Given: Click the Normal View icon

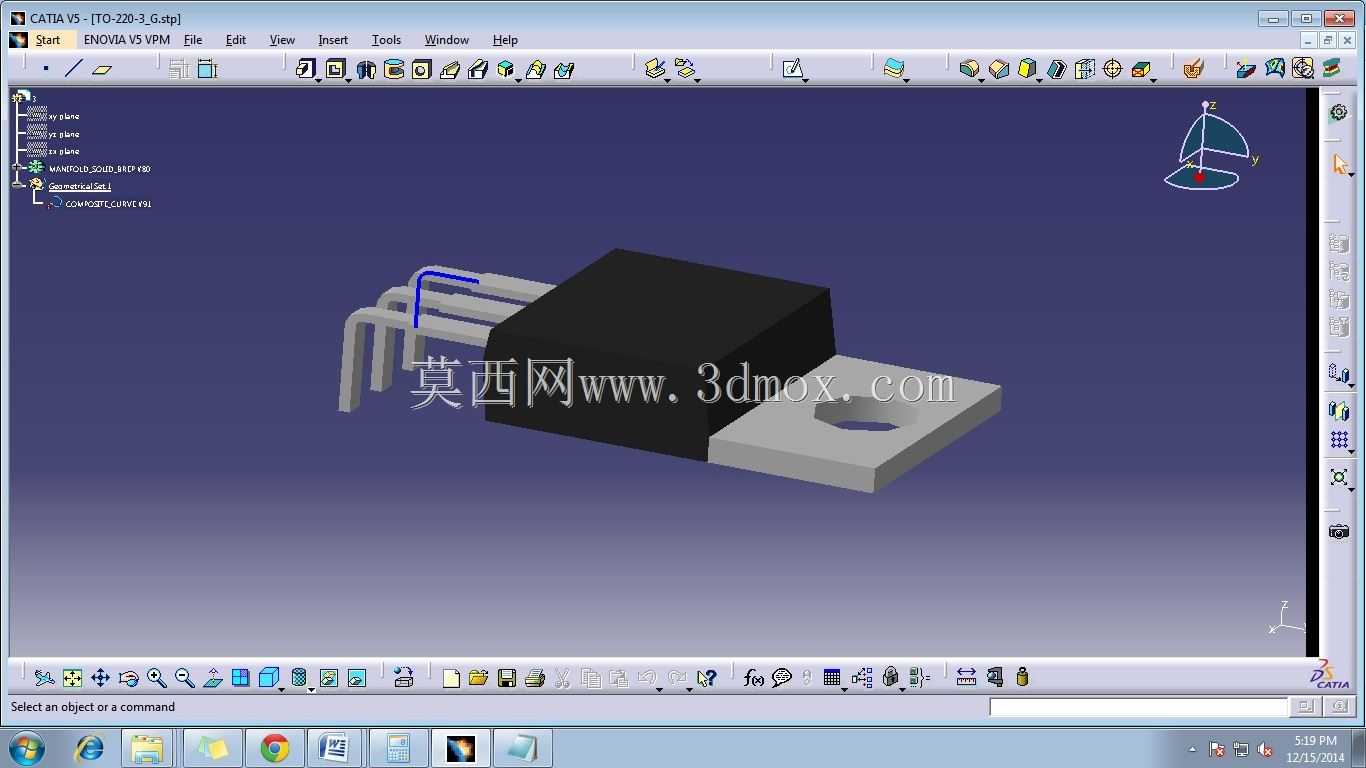Looking at the screenshot, I should click(213, 678).
